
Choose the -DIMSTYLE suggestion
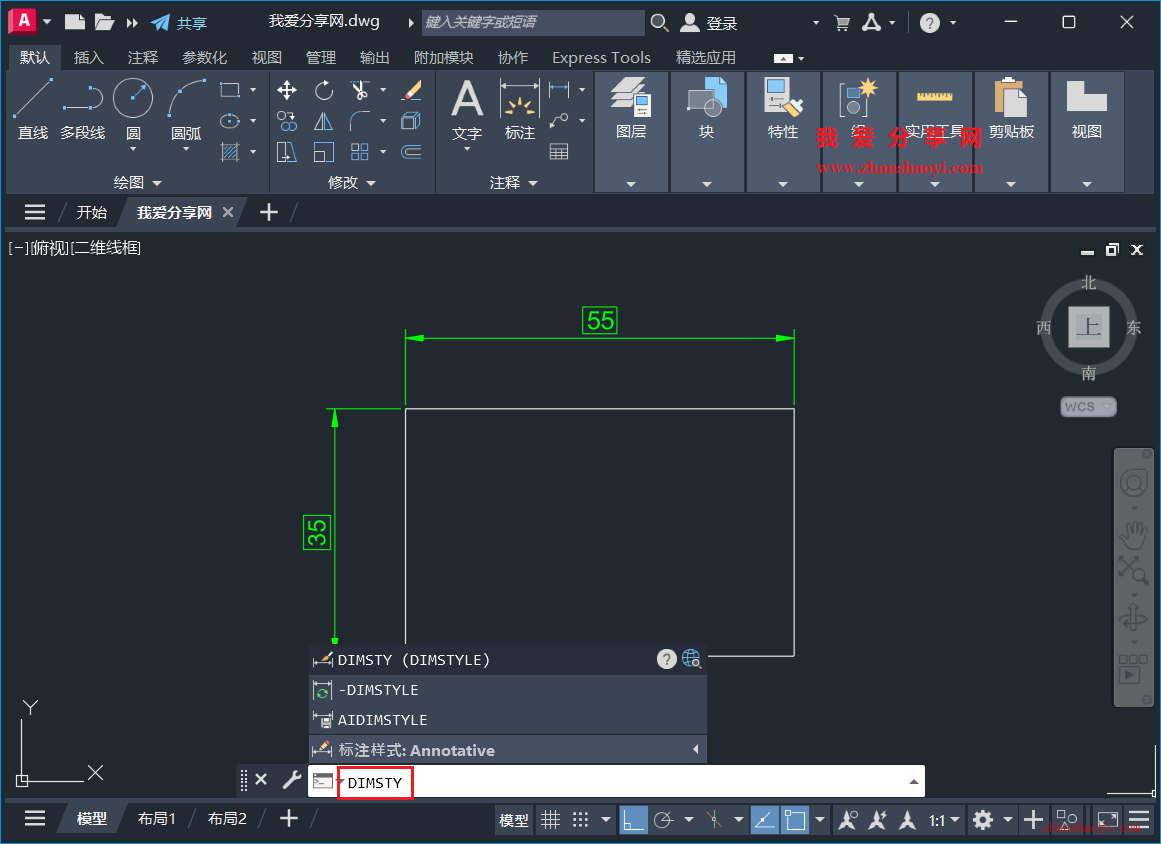point(507,690)
